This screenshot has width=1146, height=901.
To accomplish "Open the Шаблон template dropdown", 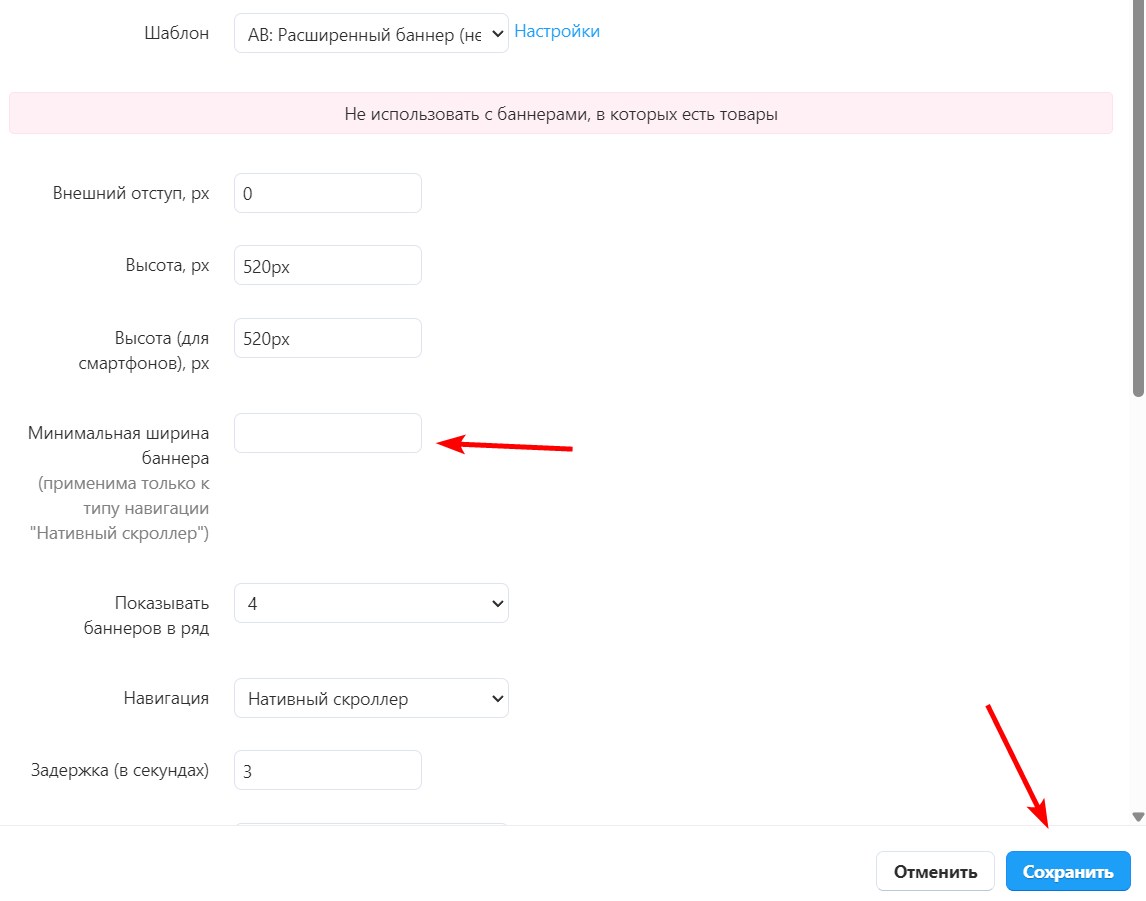I will pyautogui.click(x=370, y=33).
